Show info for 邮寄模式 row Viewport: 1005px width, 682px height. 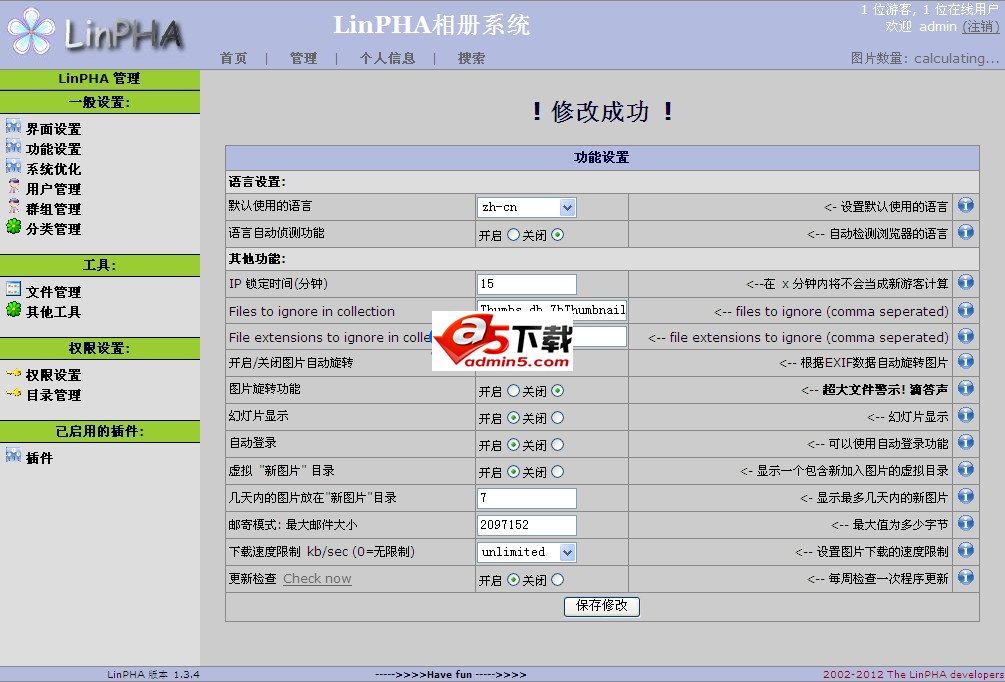click(x=966, y=523)
